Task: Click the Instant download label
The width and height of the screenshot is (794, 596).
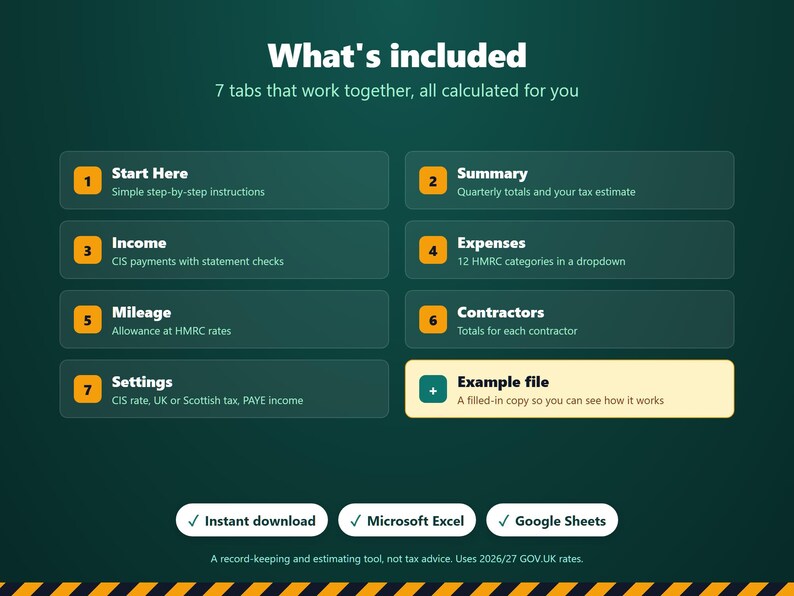Action: [260, 521]
